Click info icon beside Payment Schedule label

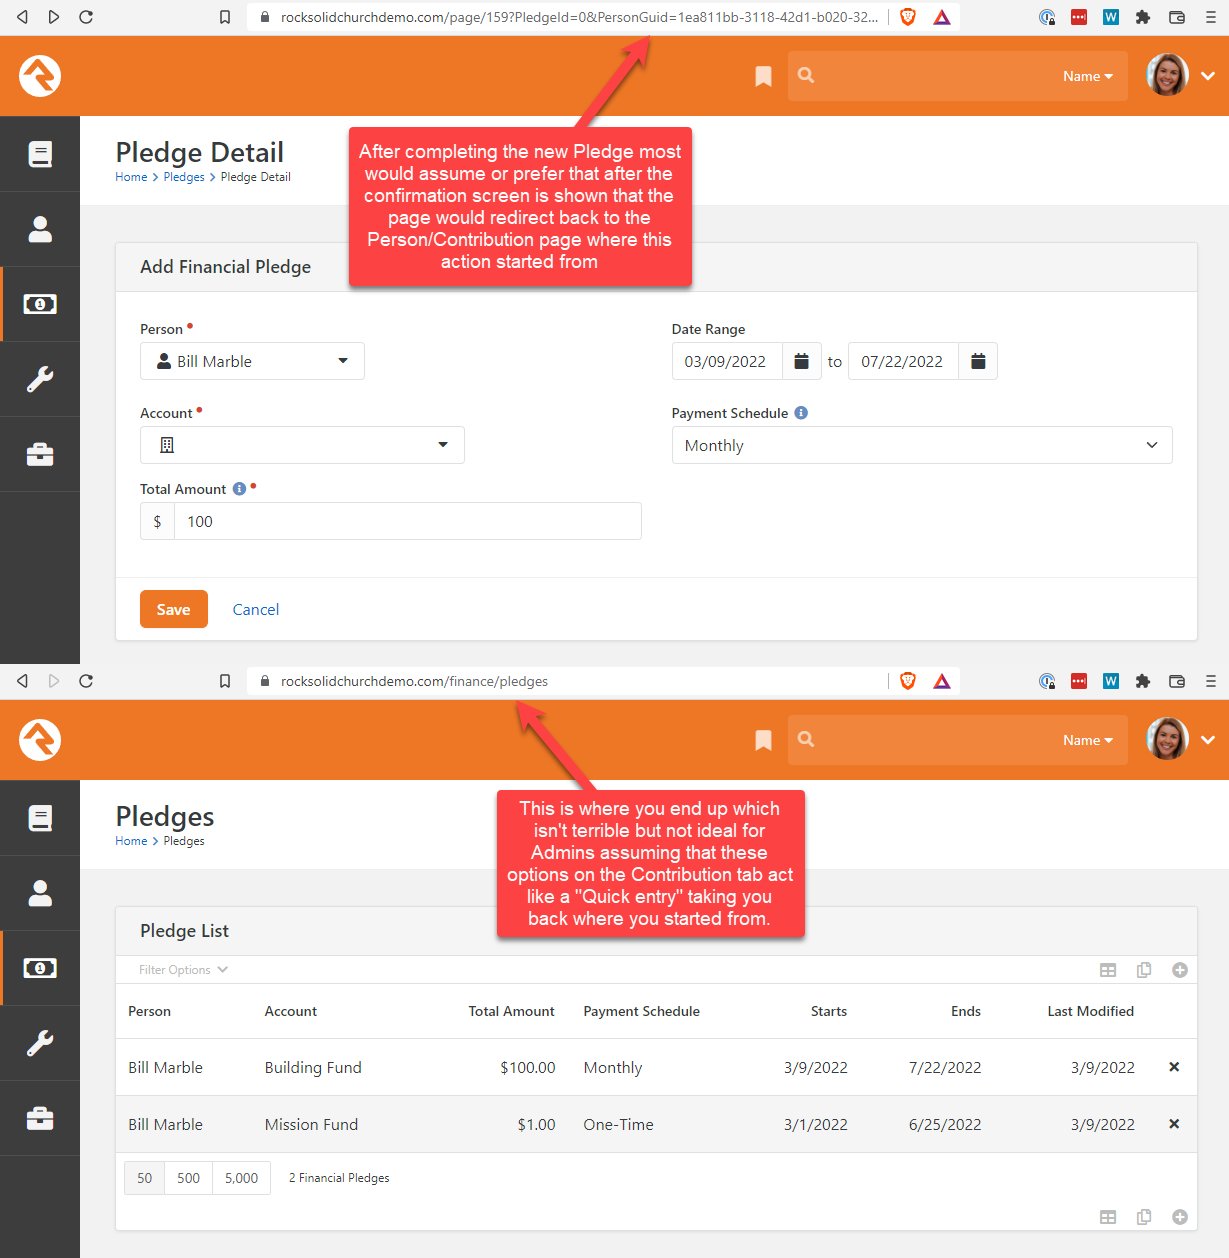pos(801,413)
